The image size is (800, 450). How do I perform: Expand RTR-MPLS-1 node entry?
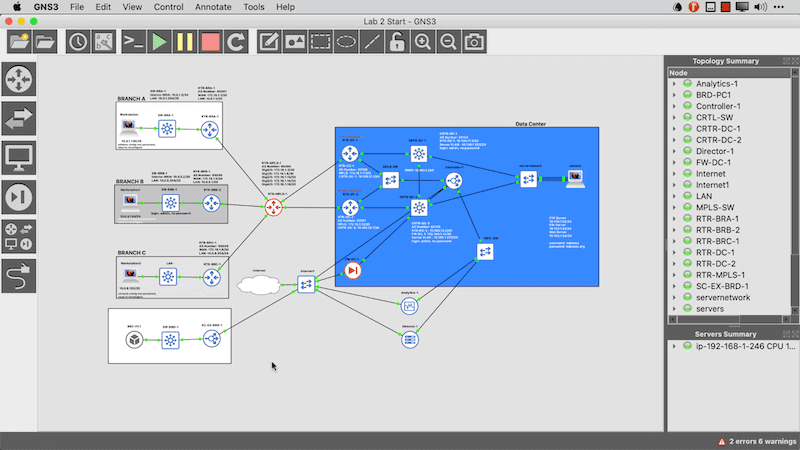(x=674, y=275)
